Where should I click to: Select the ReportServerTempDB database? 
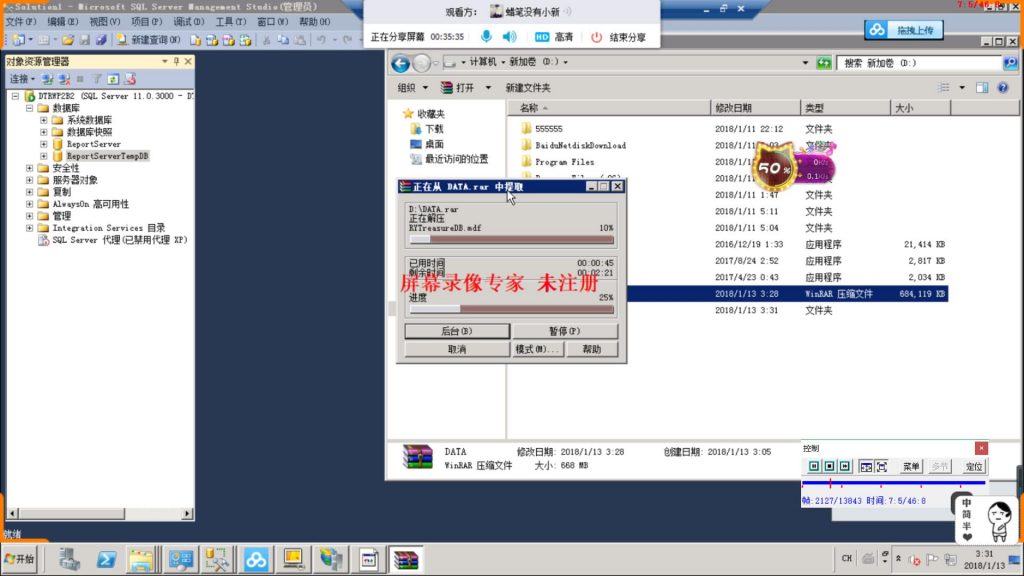[x=107, y=156]
